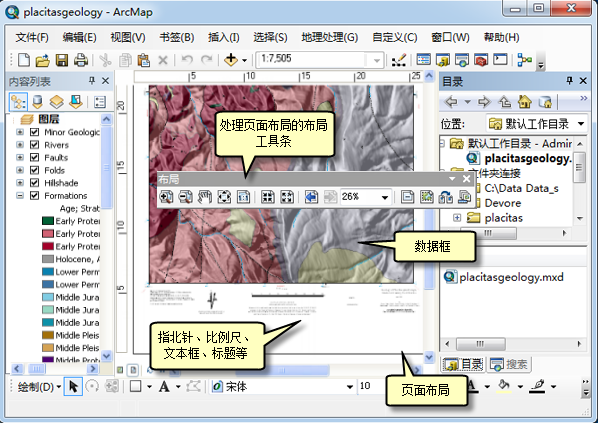
Task: Click the fill color paint bucket icon
Action: 504,386
